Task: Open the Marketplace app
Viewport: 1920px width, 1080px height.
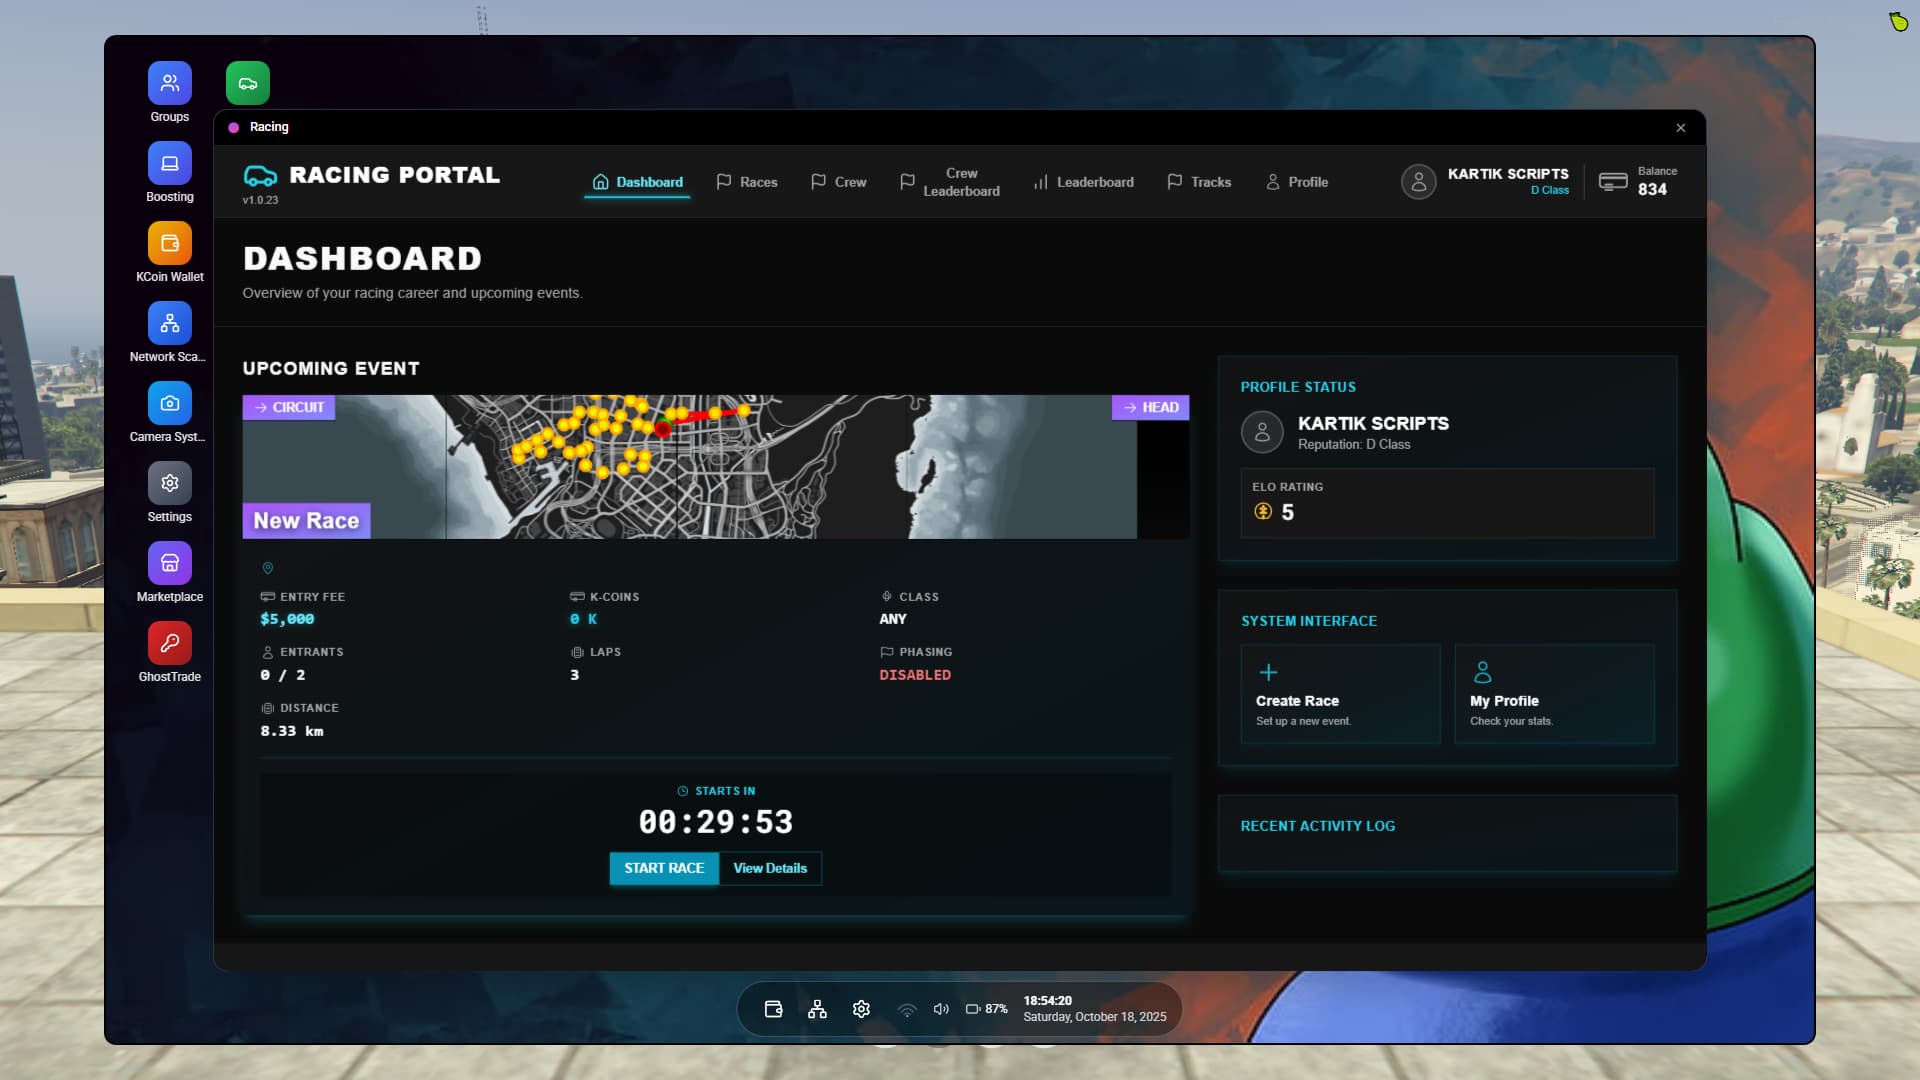Action: click(x=170, y=563)
